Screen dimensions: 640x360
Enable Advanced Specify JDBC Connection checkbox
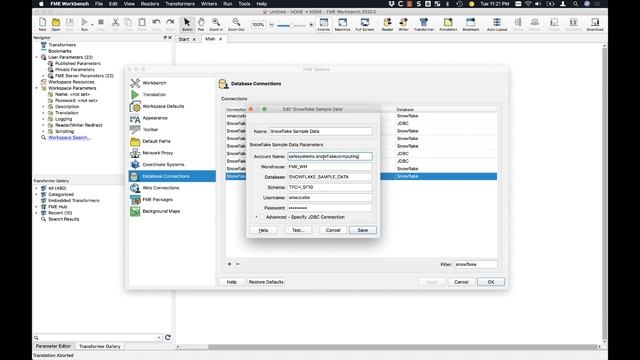pos(262,217)
